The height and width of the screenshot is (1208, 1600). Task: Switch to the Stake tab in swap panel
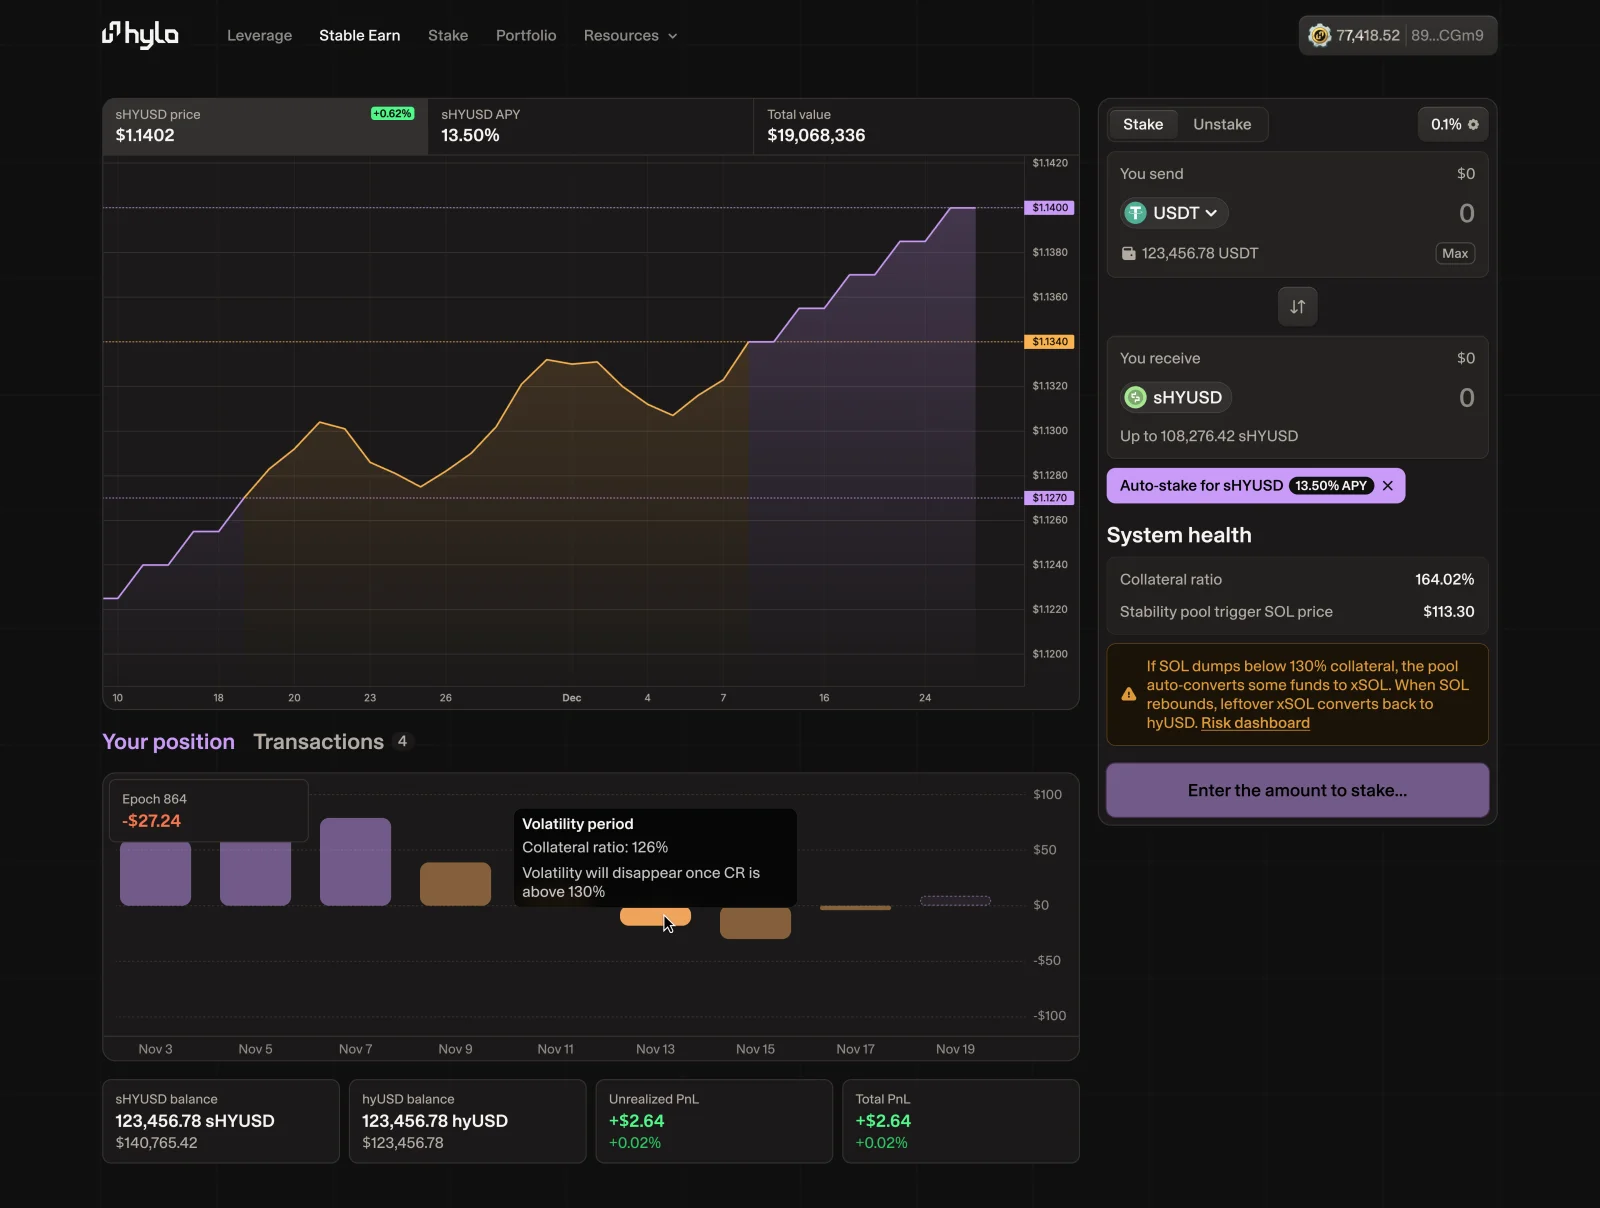tap(1143, 124)
